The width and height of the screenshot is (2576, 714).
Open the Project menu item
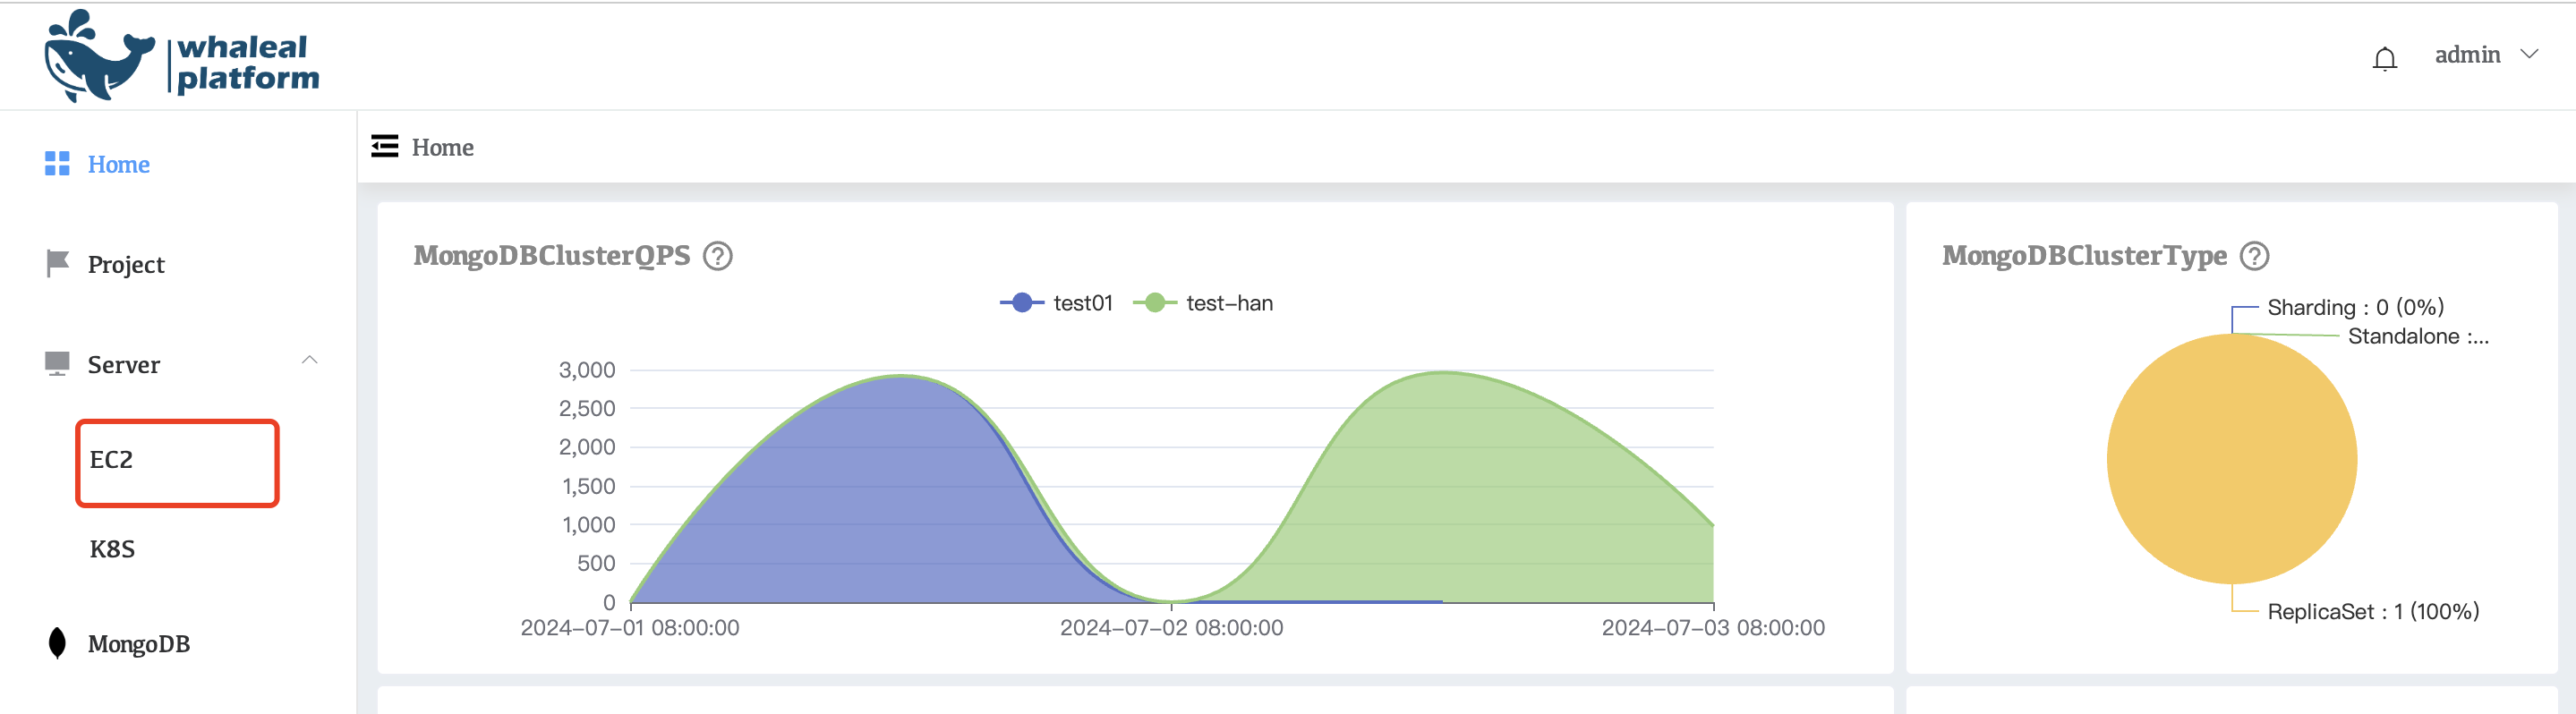pyautogui.click(x=126, y=264)
